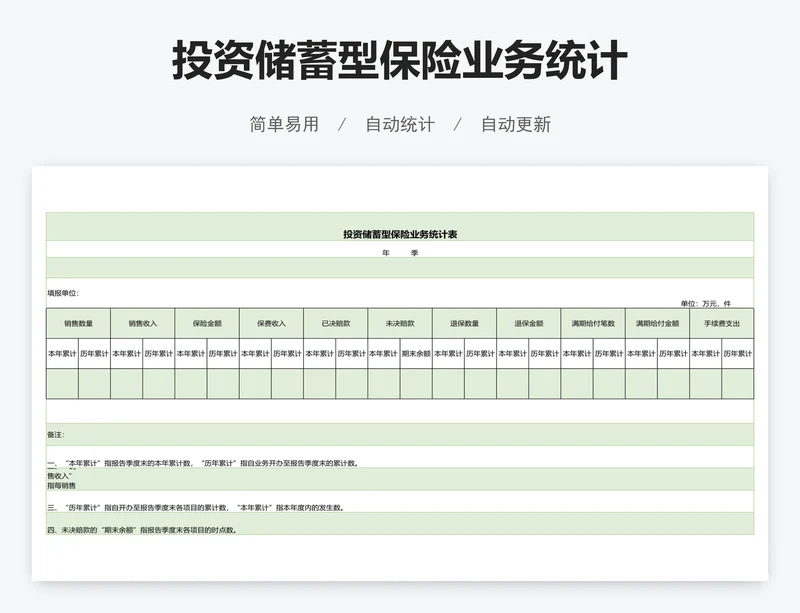Click 本年累计 under 手续费支出

click(705, 353)
